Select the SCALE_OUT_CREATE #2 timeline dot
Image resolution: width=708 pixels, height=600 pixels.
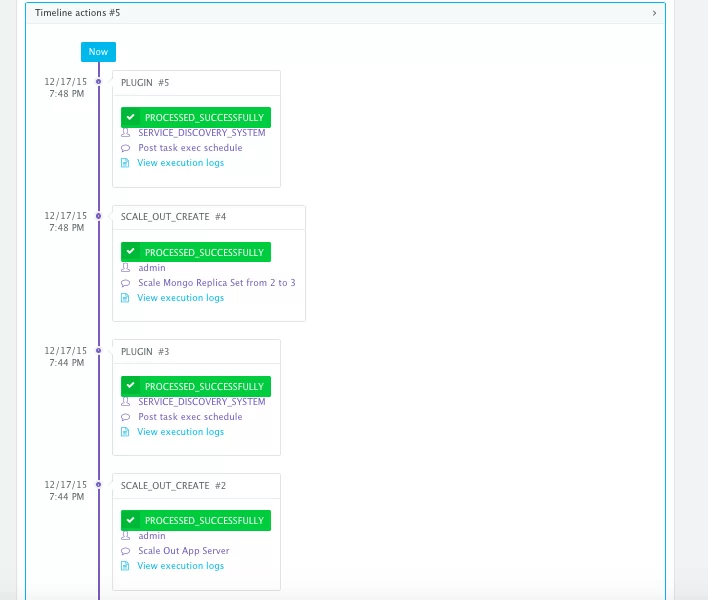click(98, 484)
